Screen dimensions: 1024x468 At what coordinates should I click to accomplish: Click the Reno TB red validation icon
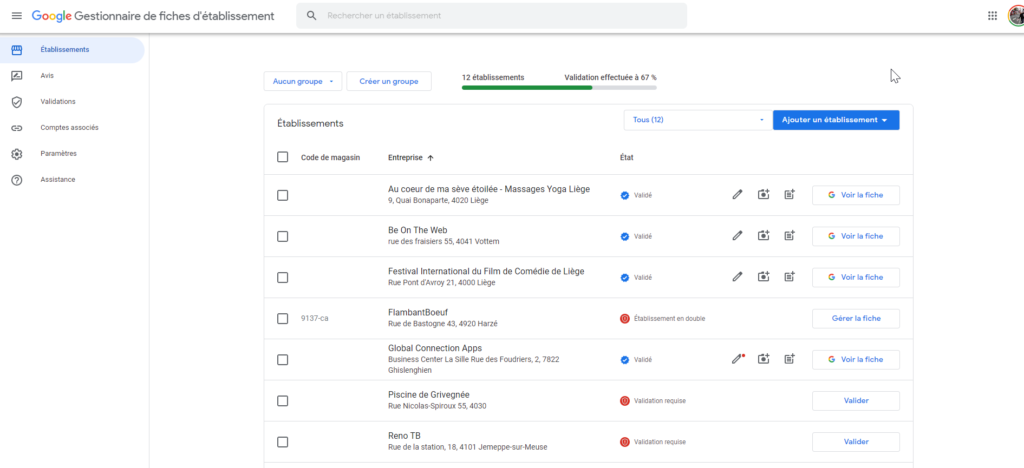click(625, 442)
